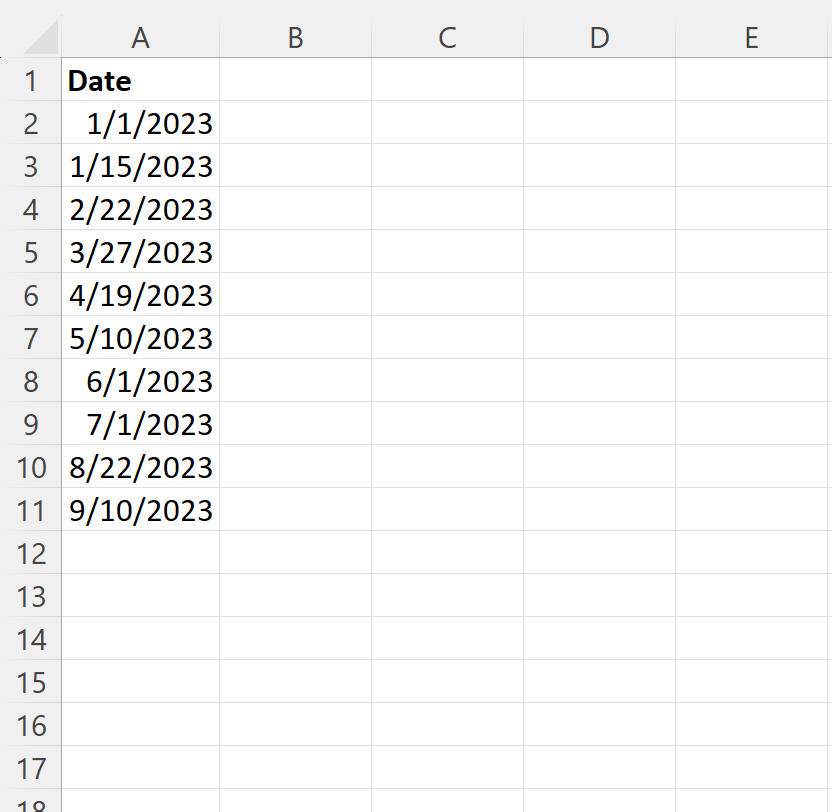Select the cell with 5/10/2023
Image resolution: width=832 pixels, height=812 pixels.
pyautogui.click(x=141, y=338)
